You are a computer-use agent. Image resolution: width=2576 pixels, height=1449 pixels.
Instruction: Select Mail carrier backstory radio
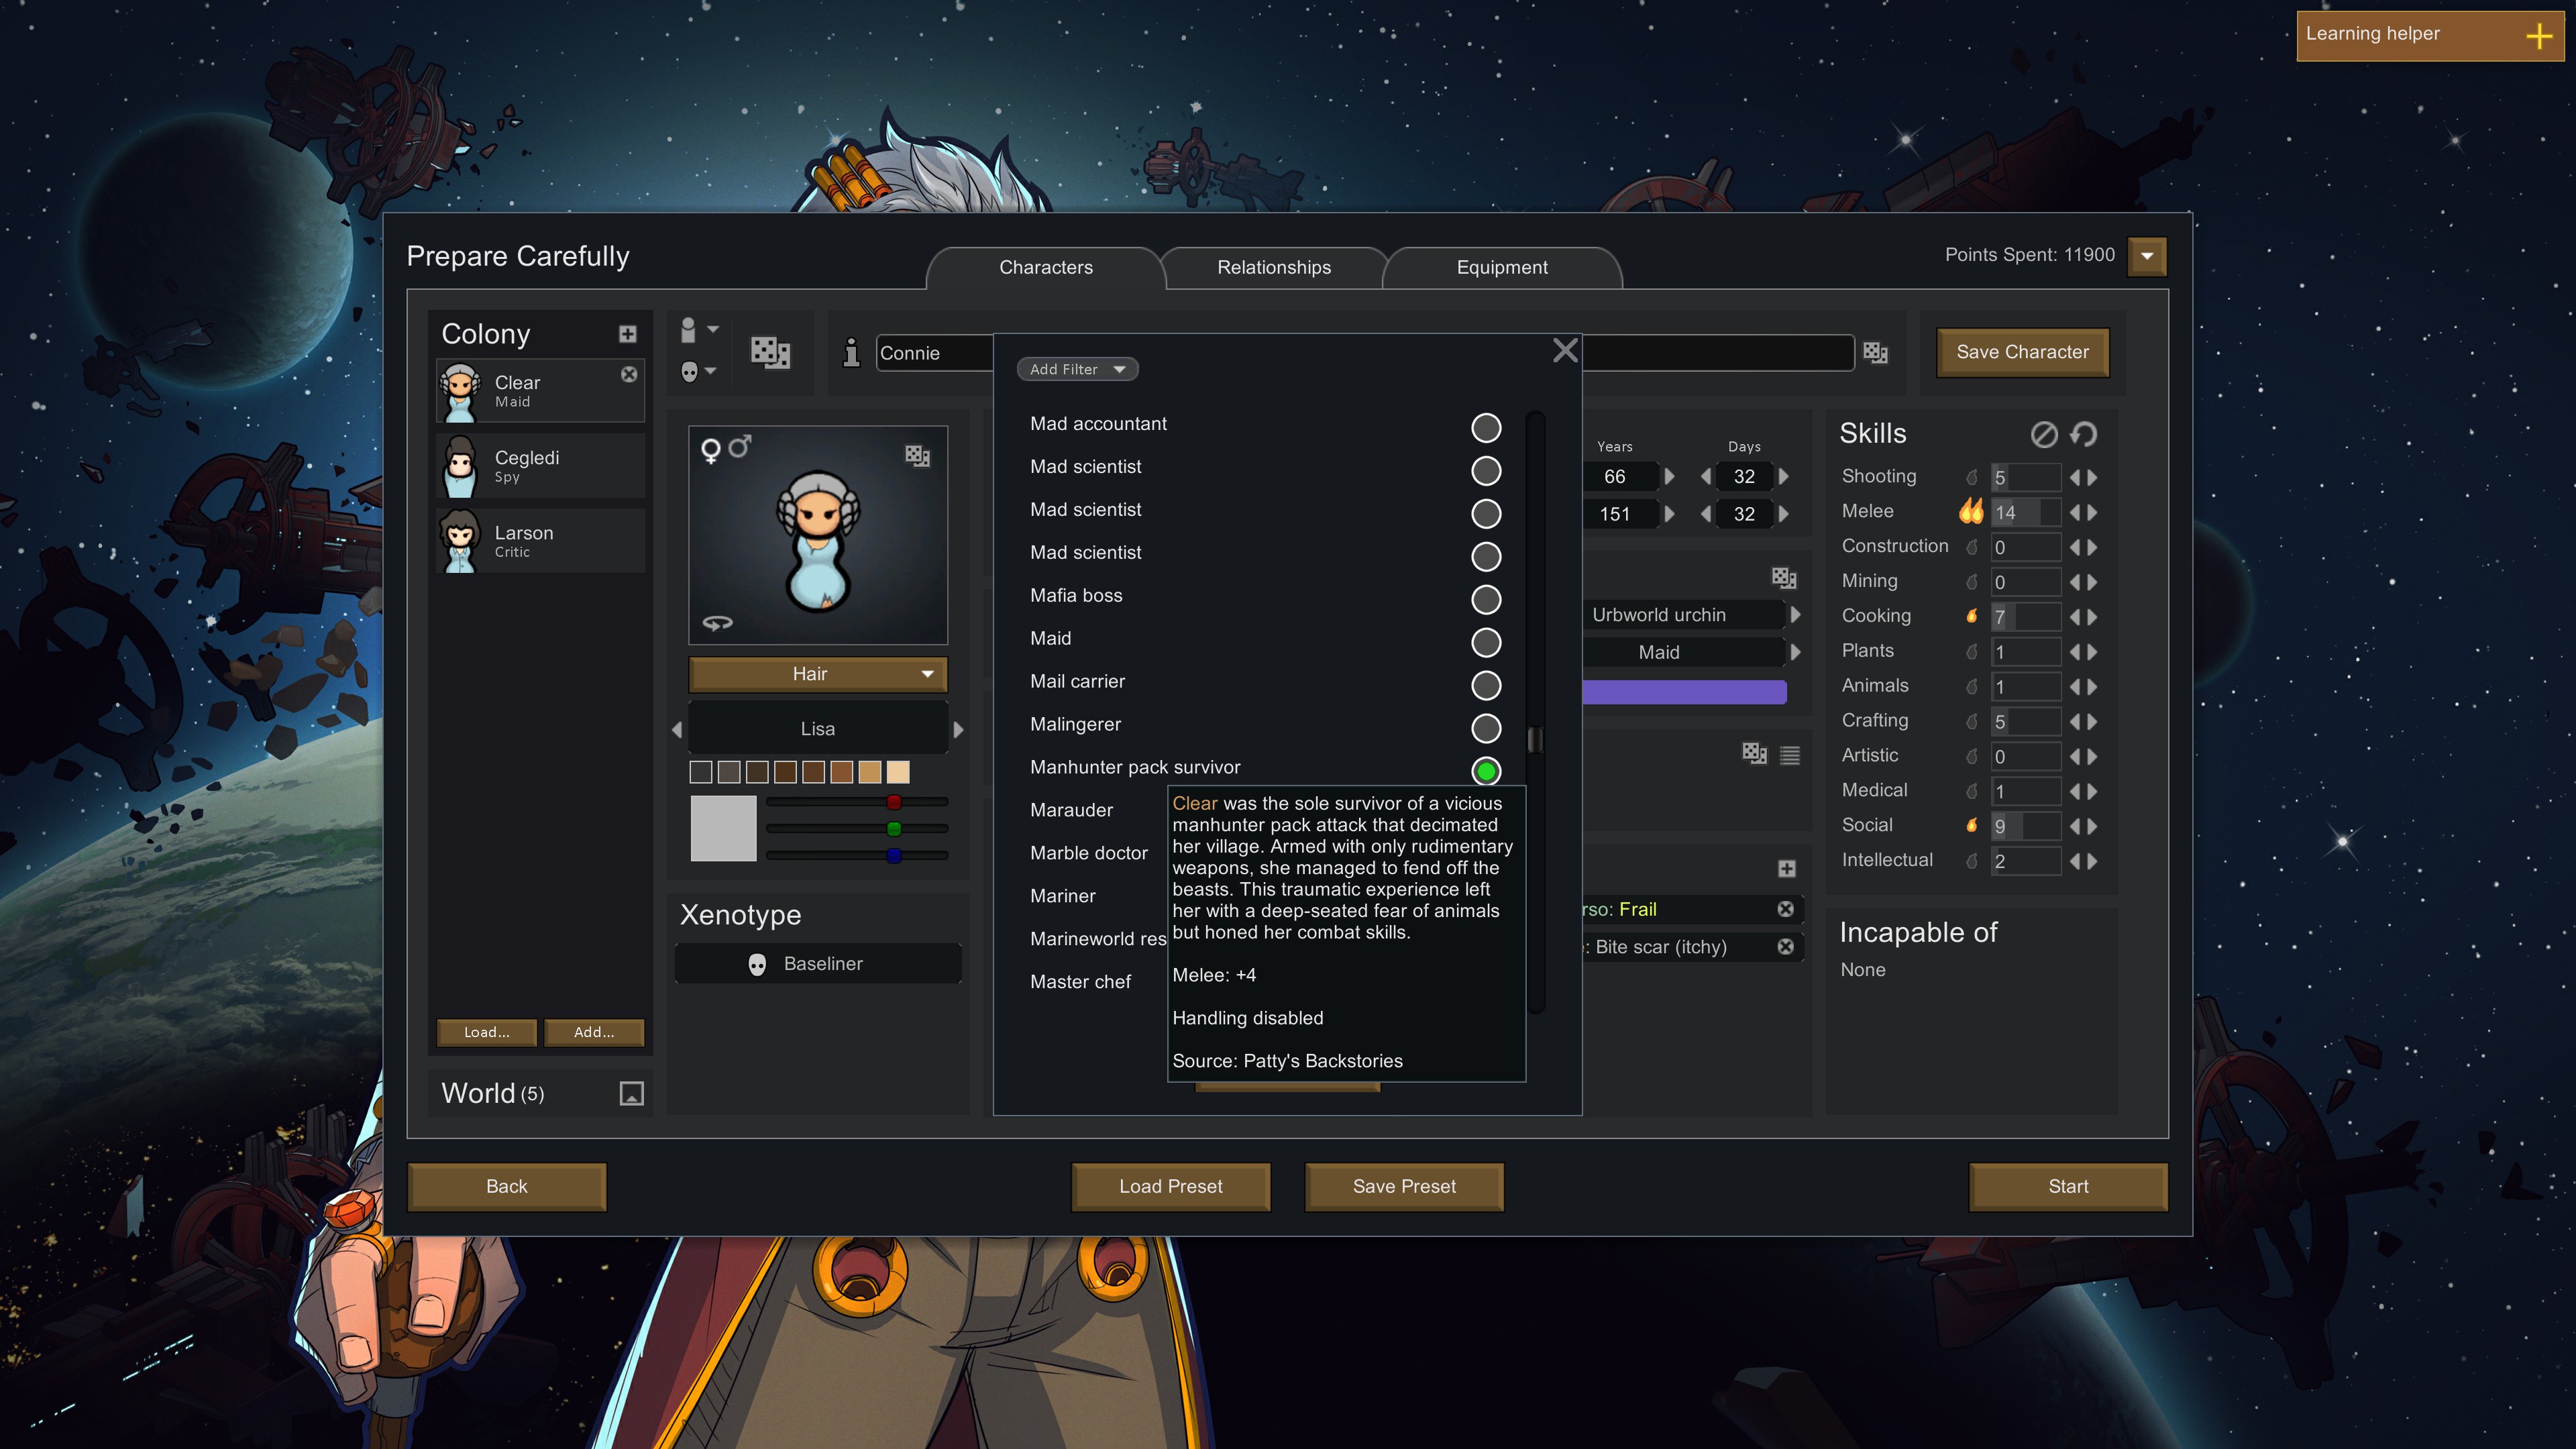(x=1486, y=685)
